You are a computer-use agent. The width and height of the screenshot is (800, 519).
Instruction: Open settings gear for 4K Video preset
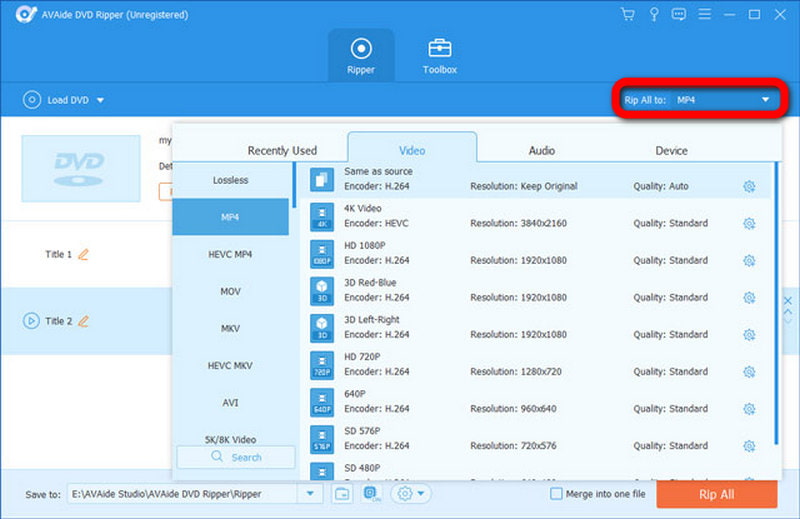tap(749, 224)
